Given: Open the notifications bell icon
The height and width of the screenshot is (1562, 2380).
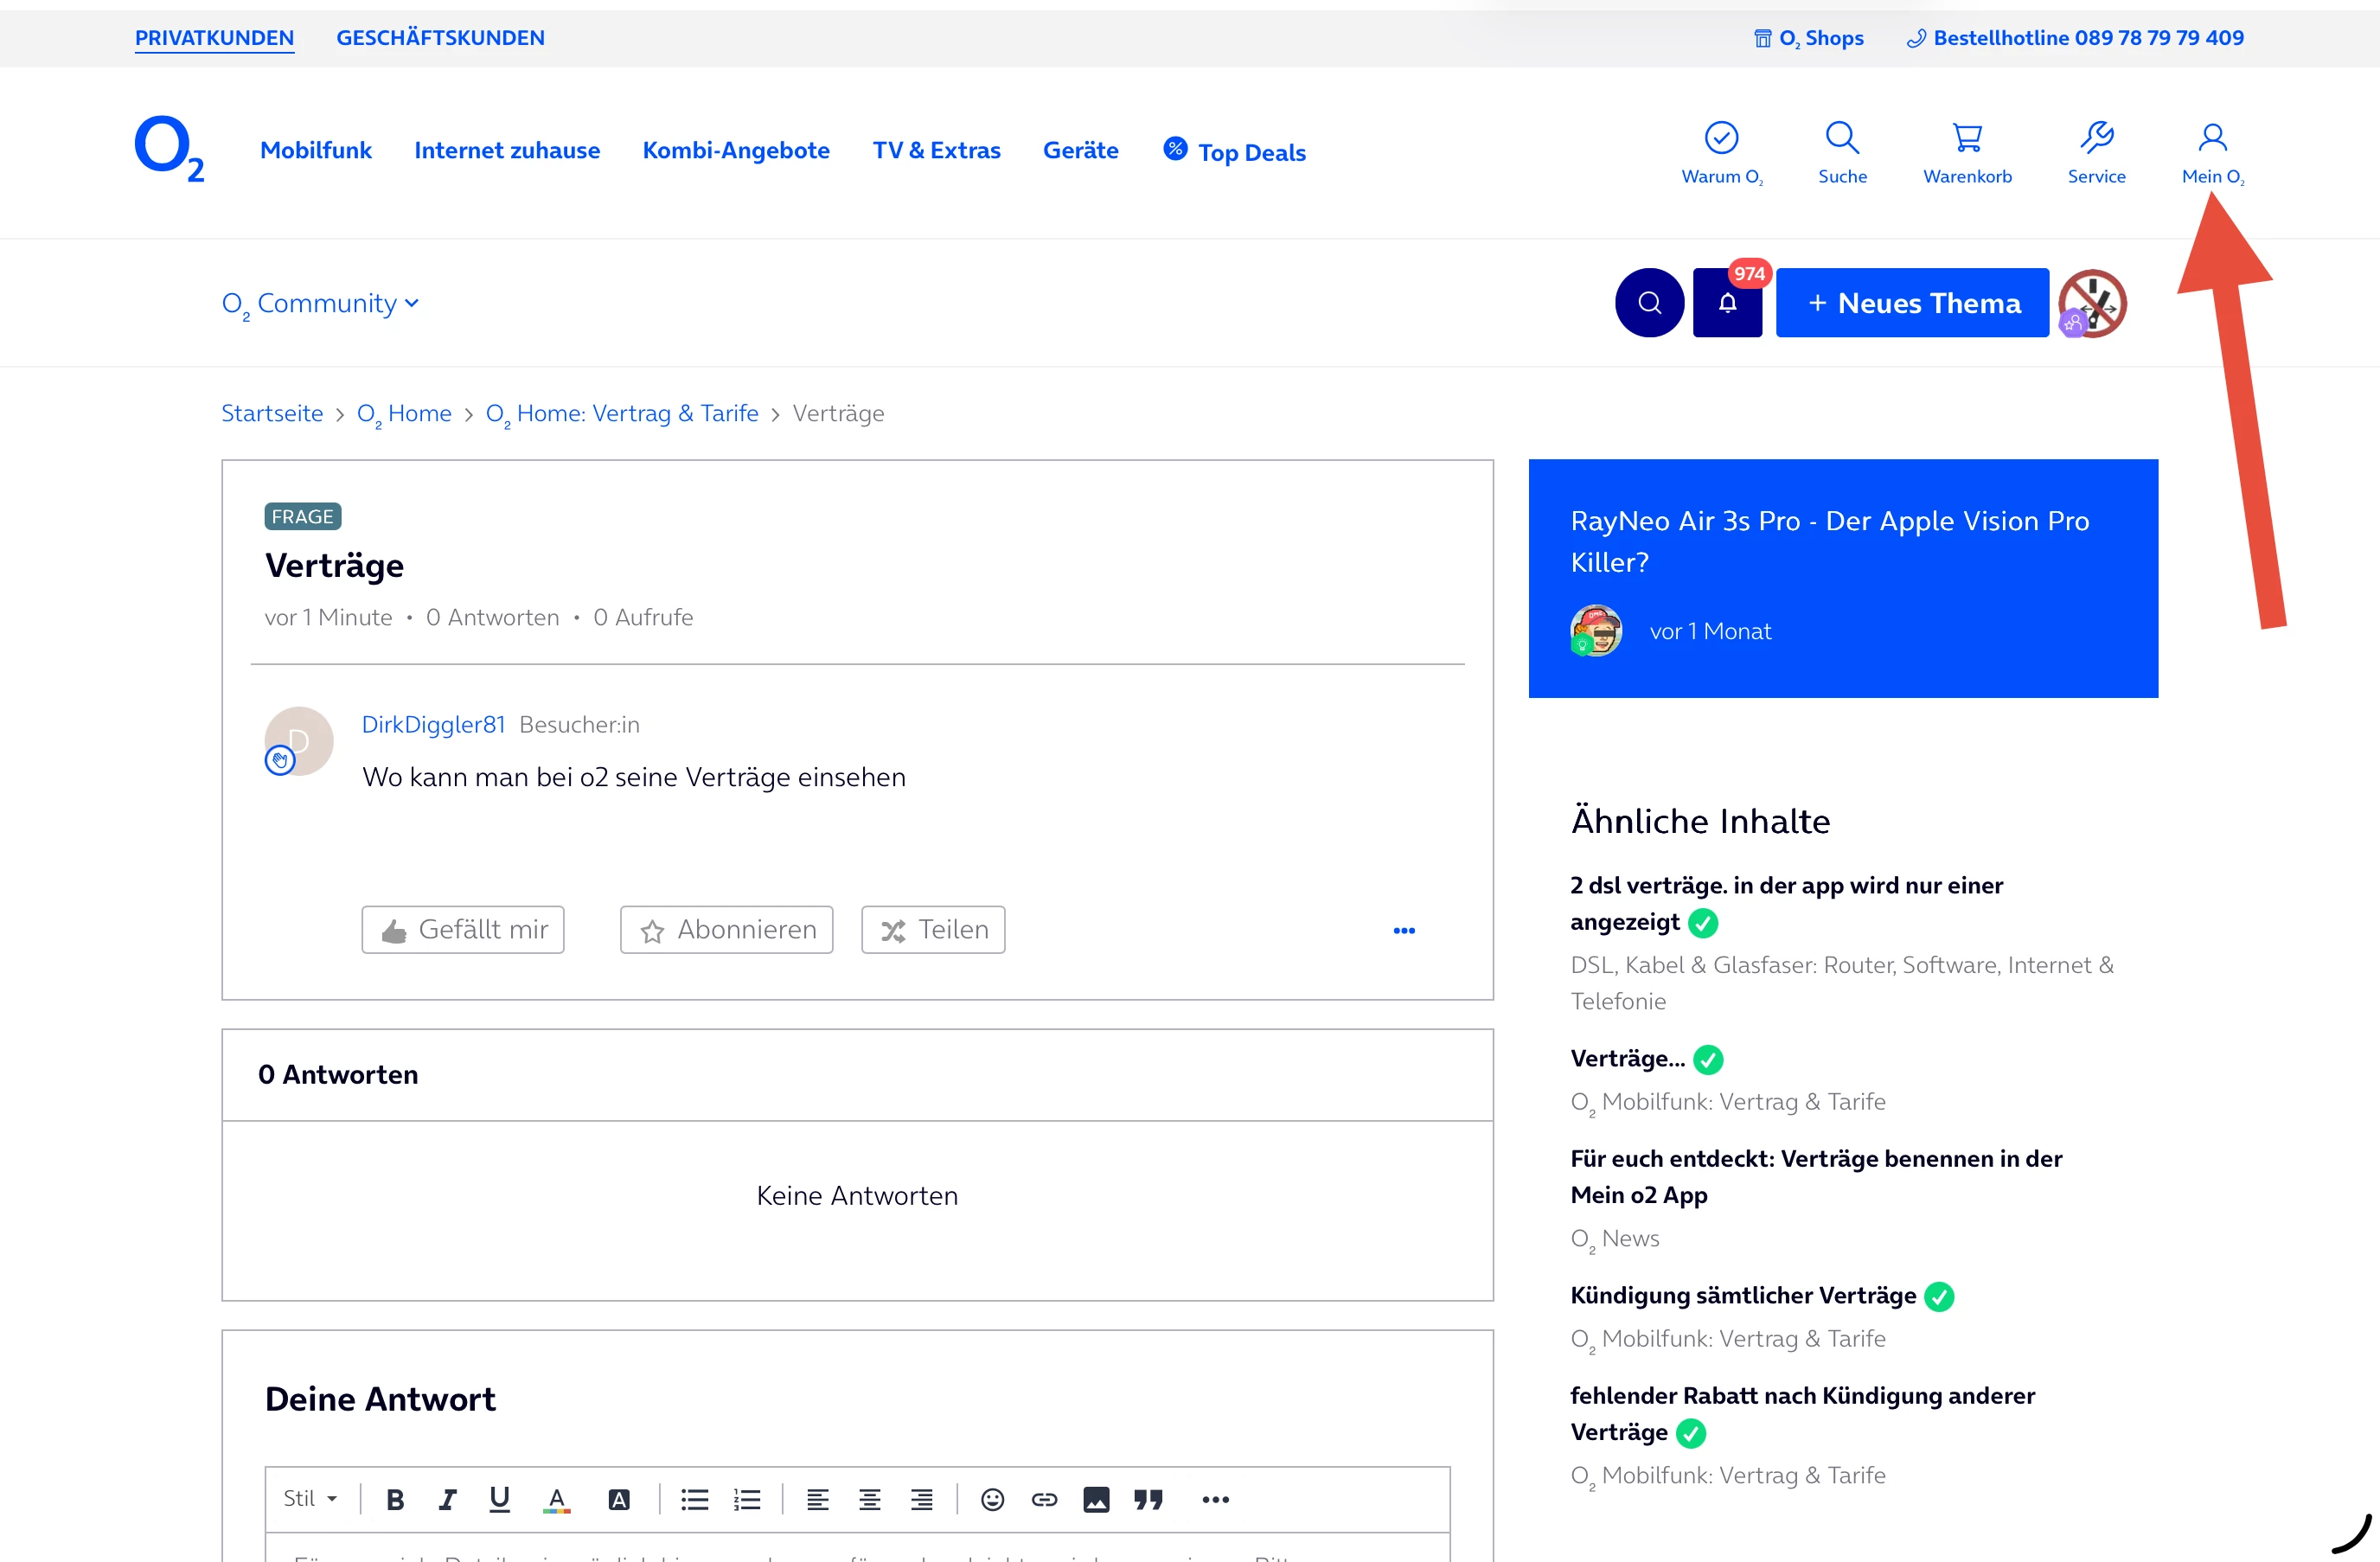Looking at the screenshot, I should [1727, 303].
